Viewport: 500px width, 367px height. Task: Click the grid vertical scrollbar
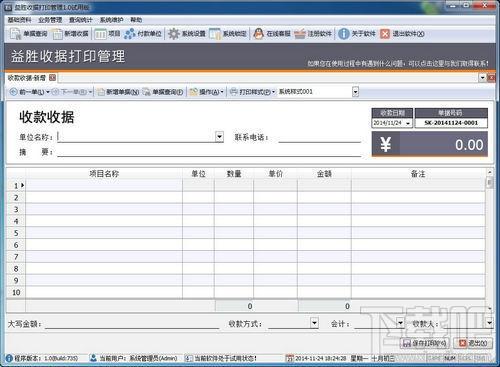pyautogui.click(x=489, y=239)
